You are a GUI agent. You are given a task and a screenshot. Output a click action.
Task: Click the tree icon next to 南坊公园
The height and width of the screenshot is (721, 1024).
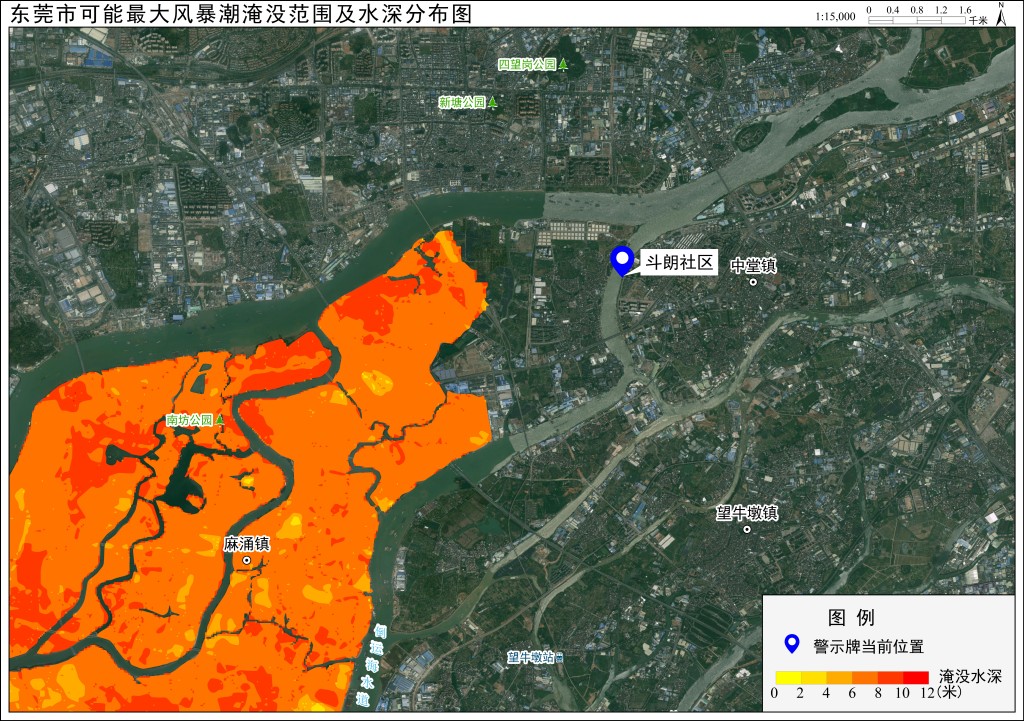point(219,419)
